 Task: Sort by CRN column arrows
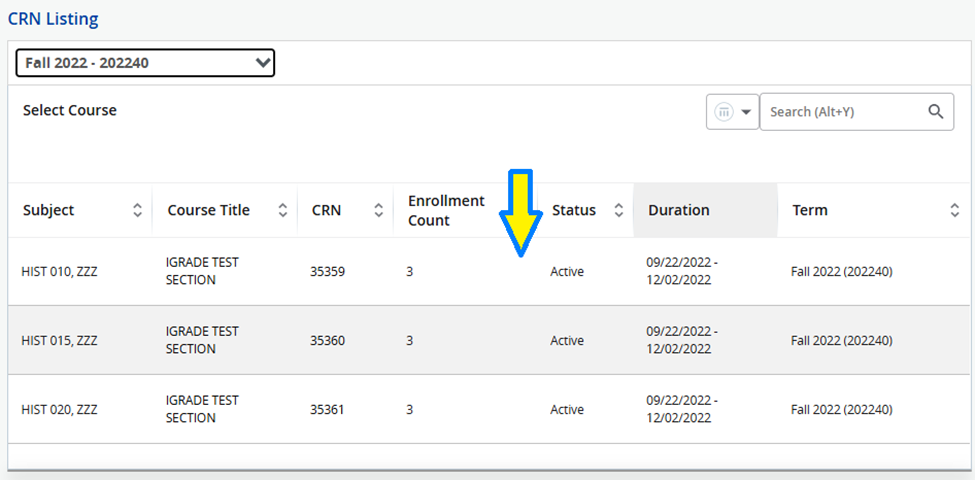click(x=378, y=210)
